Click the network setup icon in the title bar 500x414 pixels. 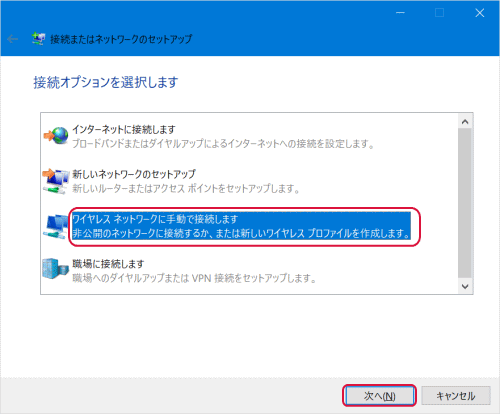pyautogui.click(x=38, y=39)
